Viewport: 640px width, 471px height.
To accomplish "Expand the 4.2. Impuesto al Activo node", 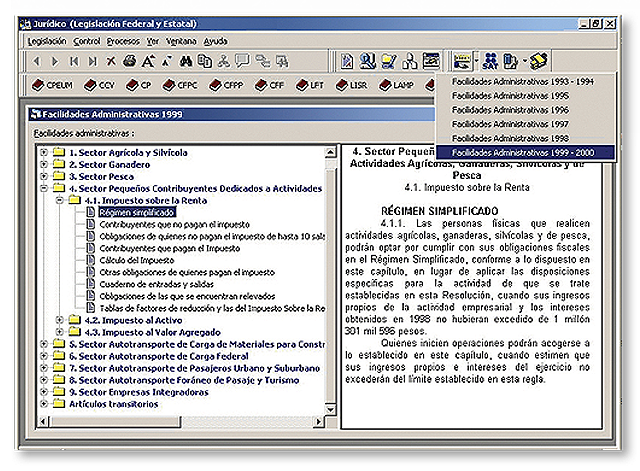I will tap(60, 320).
